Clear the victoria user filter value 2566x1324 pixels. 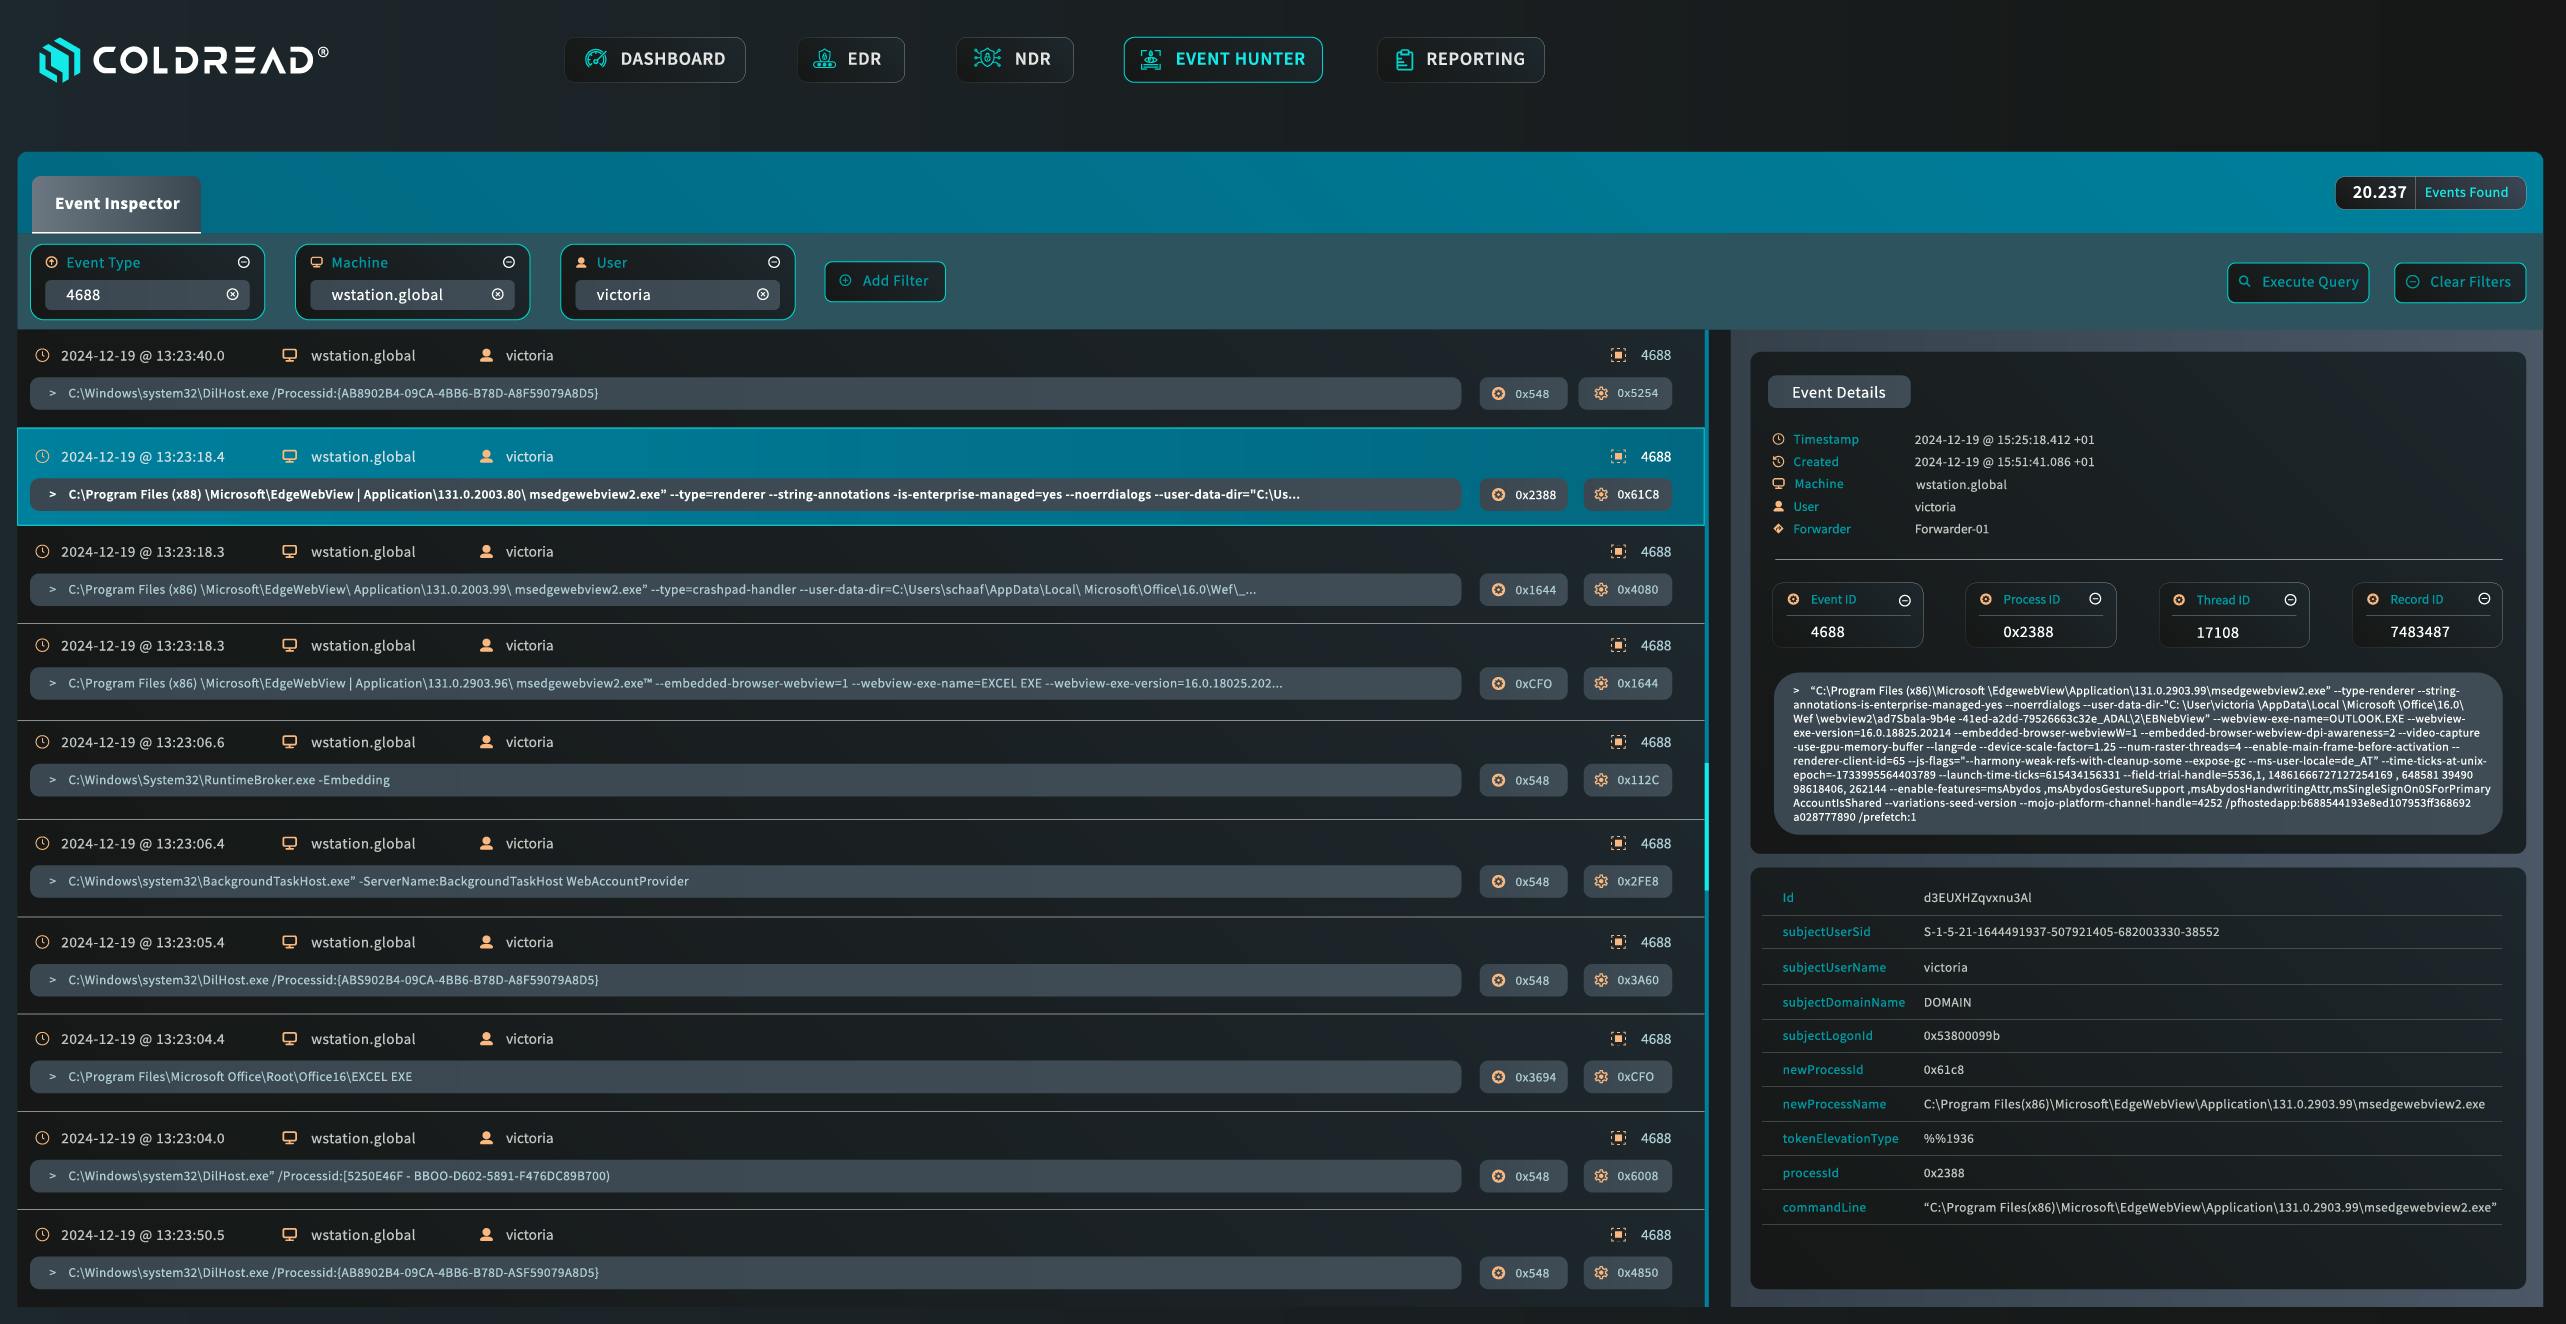[763, 294]
